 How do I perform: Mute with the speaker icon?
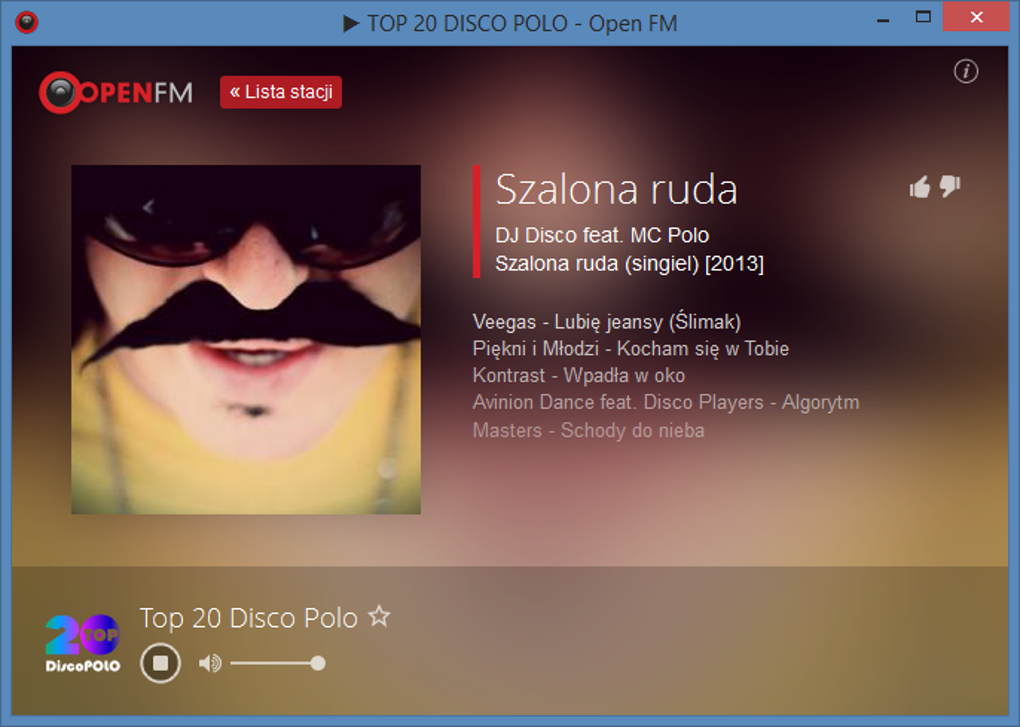pyautogui.click(x=210, y=663)
